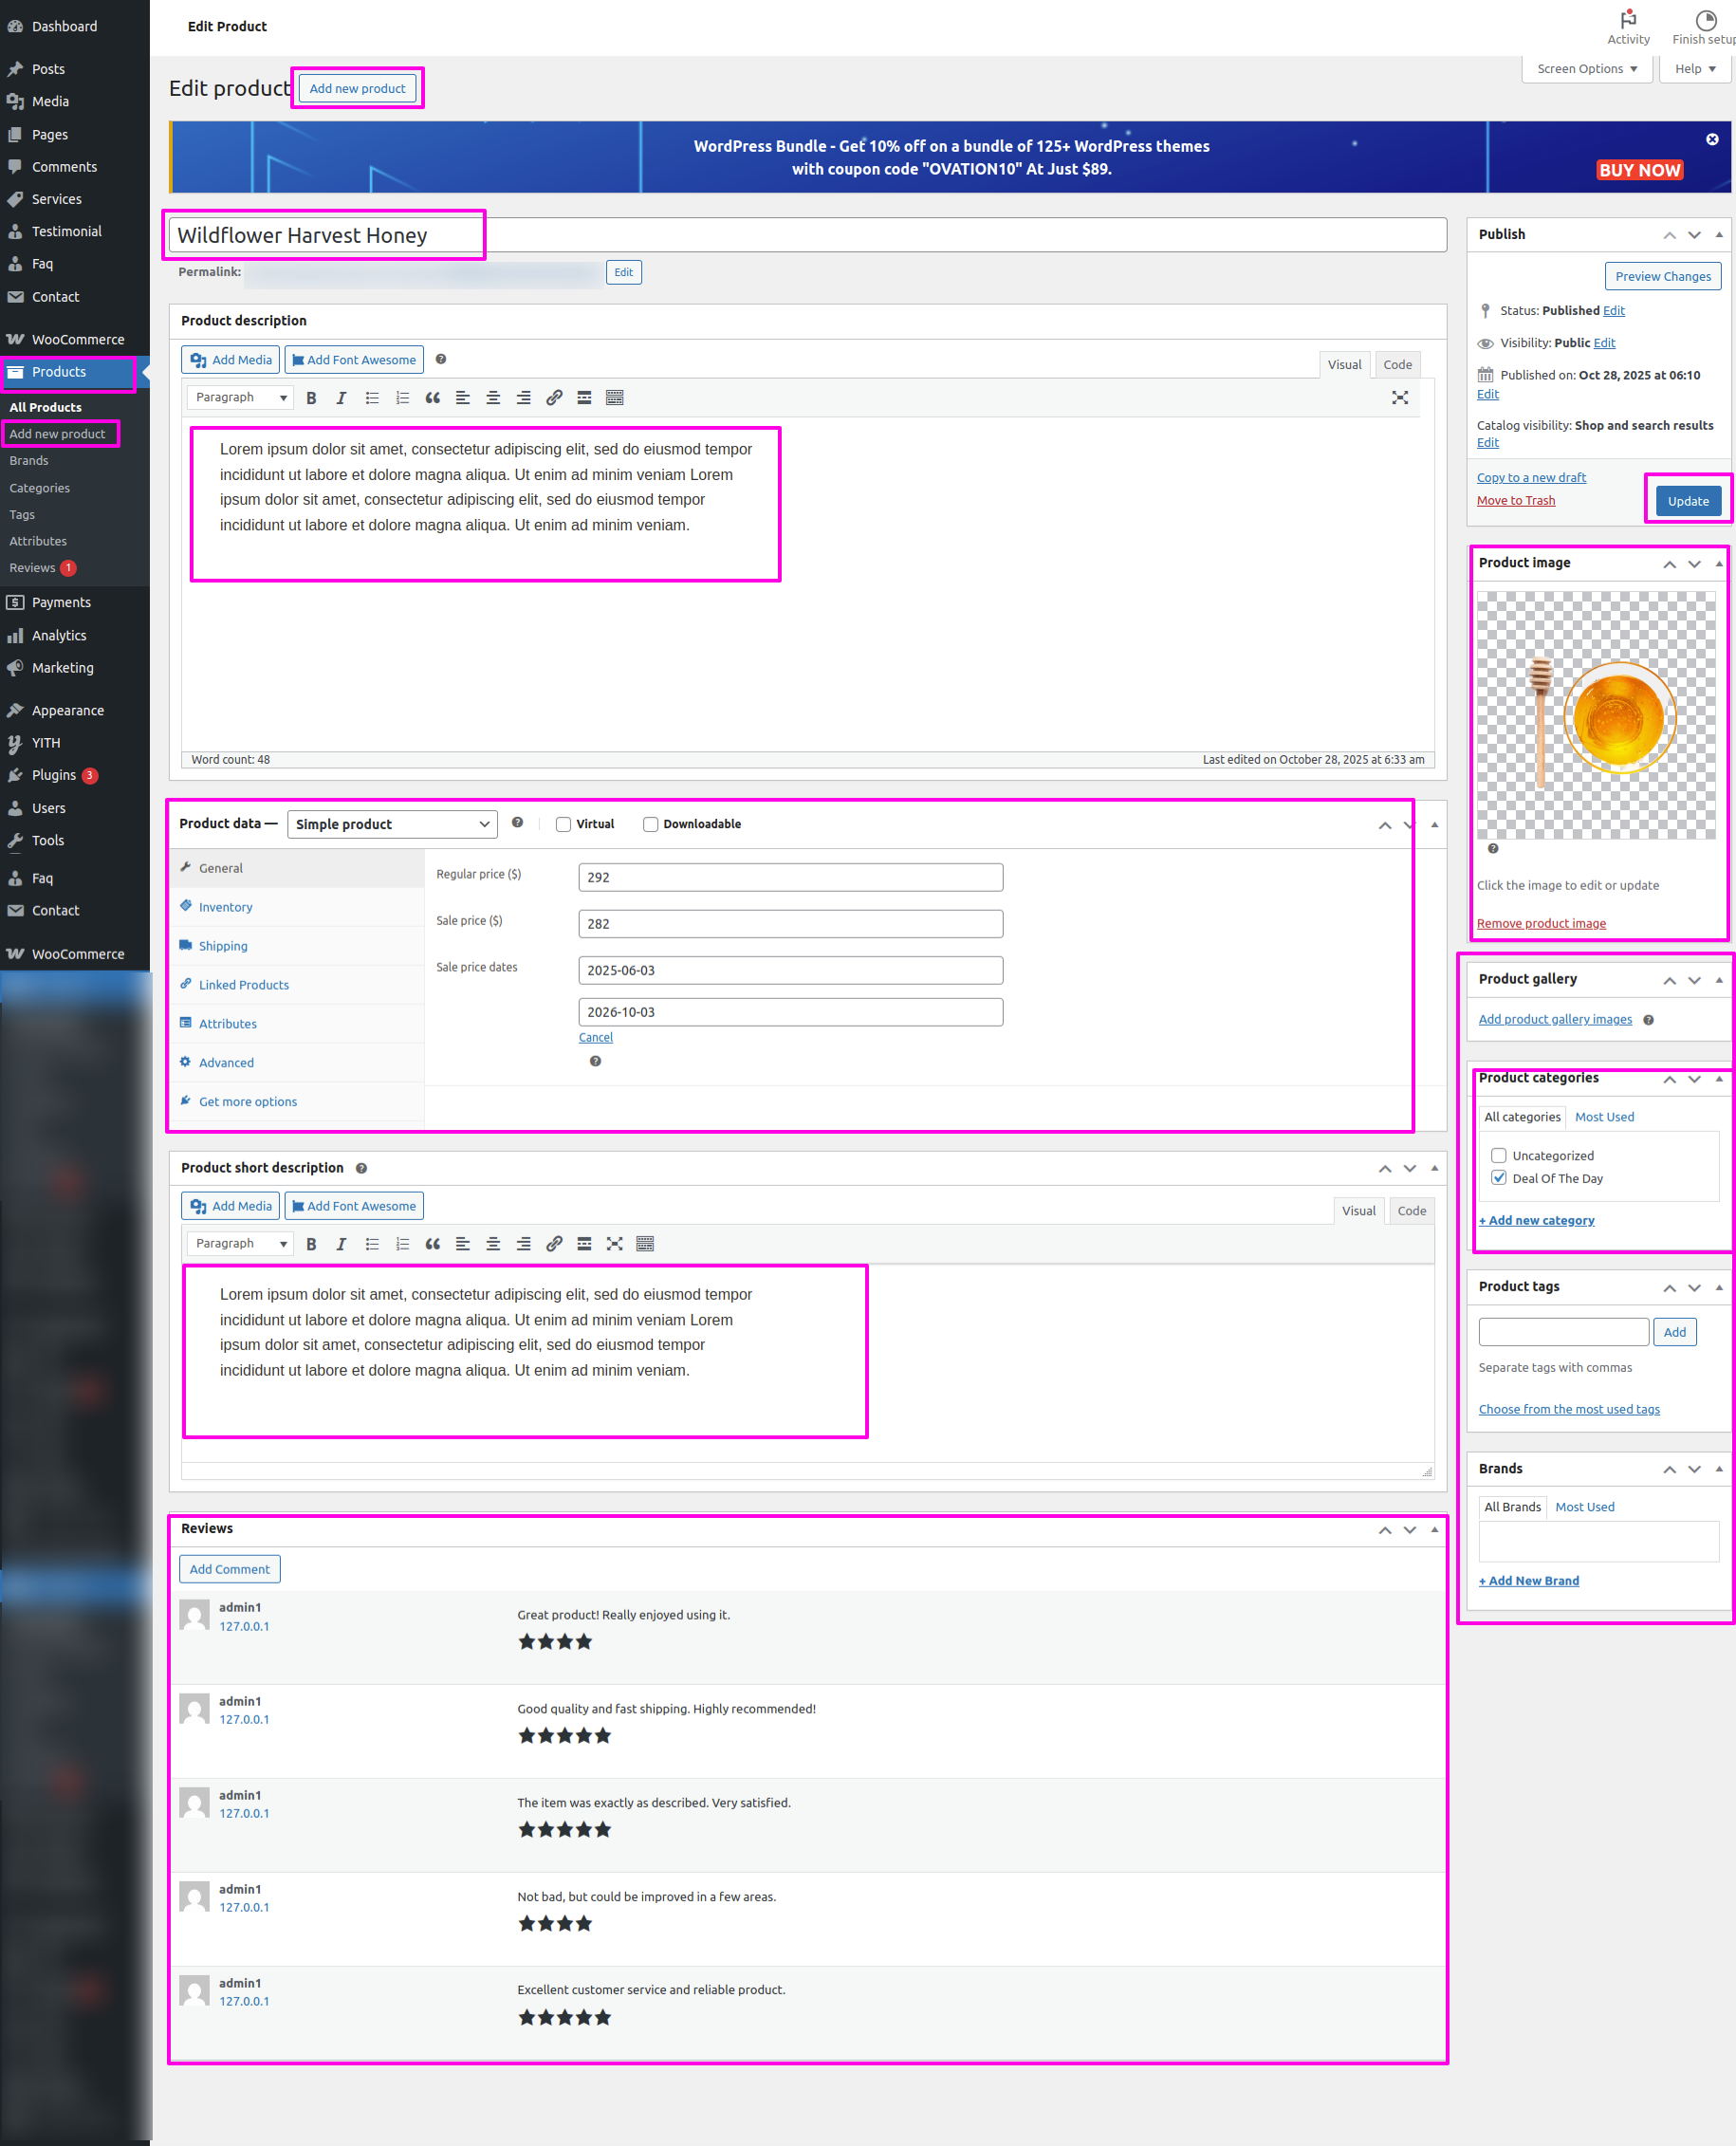Switch to the Inventory tab in Product data
The height and width of the screenshot is (2146, 1736).
[225, 907]
